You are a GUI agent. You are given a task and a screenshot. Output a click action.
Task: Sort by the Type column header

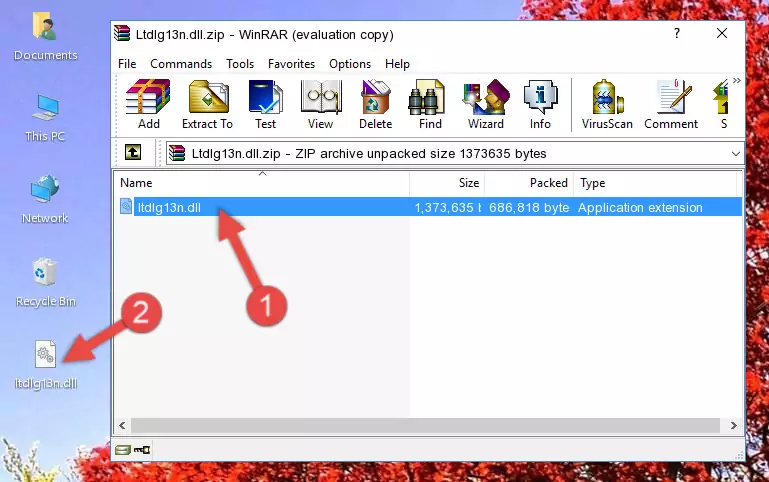point(655,183)
